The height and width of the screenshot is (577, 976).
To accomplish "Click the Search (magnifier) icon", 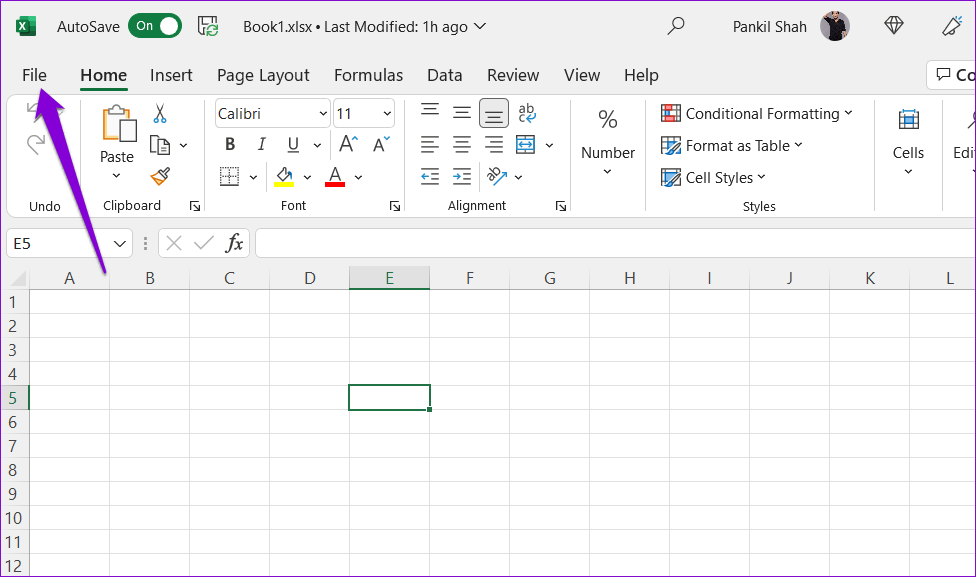I will click(x=676, y=26).
